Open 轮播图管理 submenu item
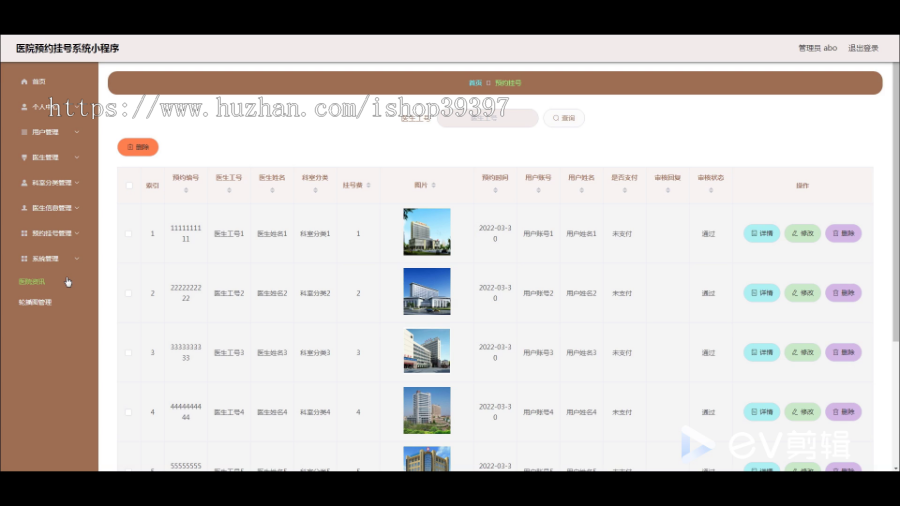The height and width of the screenshot is (506, 900). (x=35, y=302)
